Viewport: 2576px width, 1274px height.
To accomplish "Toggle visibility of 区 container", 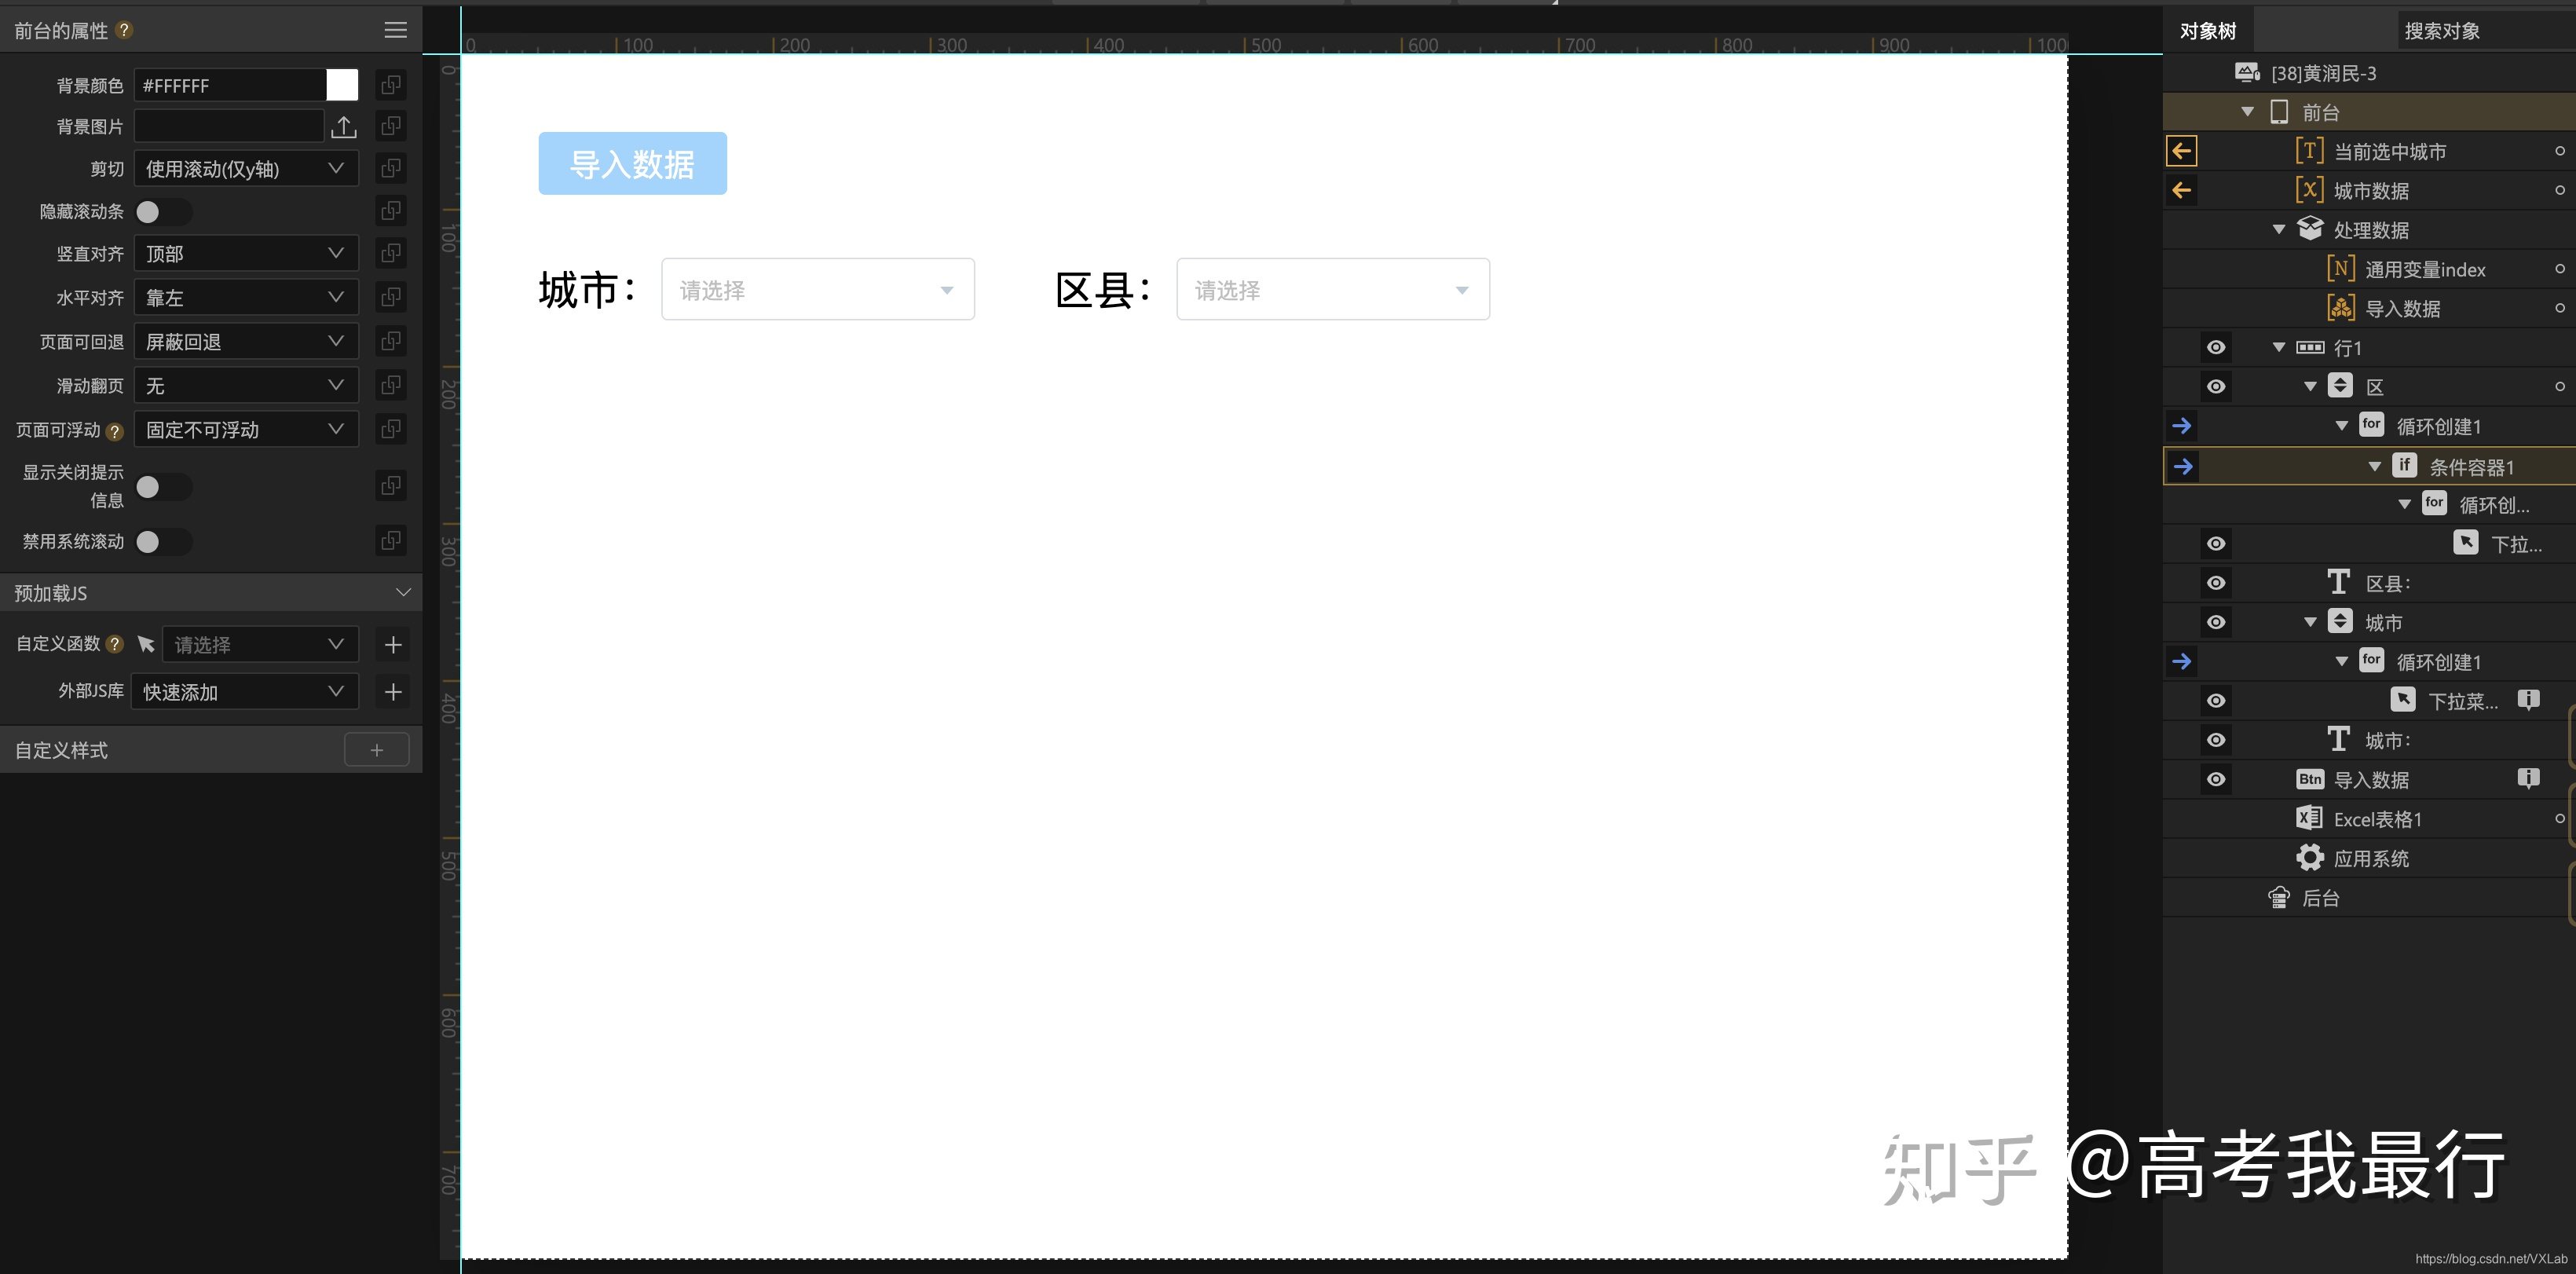I will coord(2216,386).
